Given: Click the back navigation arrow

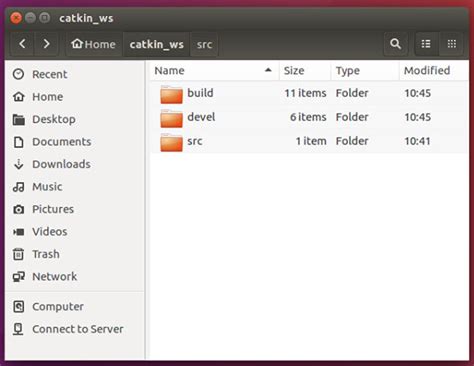Looking at the screenshot, I should coord(22,44).
